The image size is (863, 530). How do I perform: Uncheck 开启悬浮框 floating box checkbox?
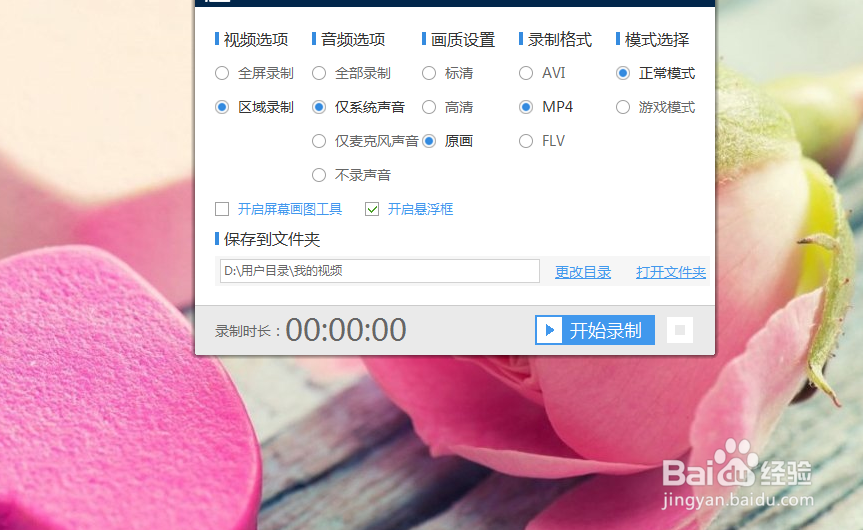[x=372, y=209]
